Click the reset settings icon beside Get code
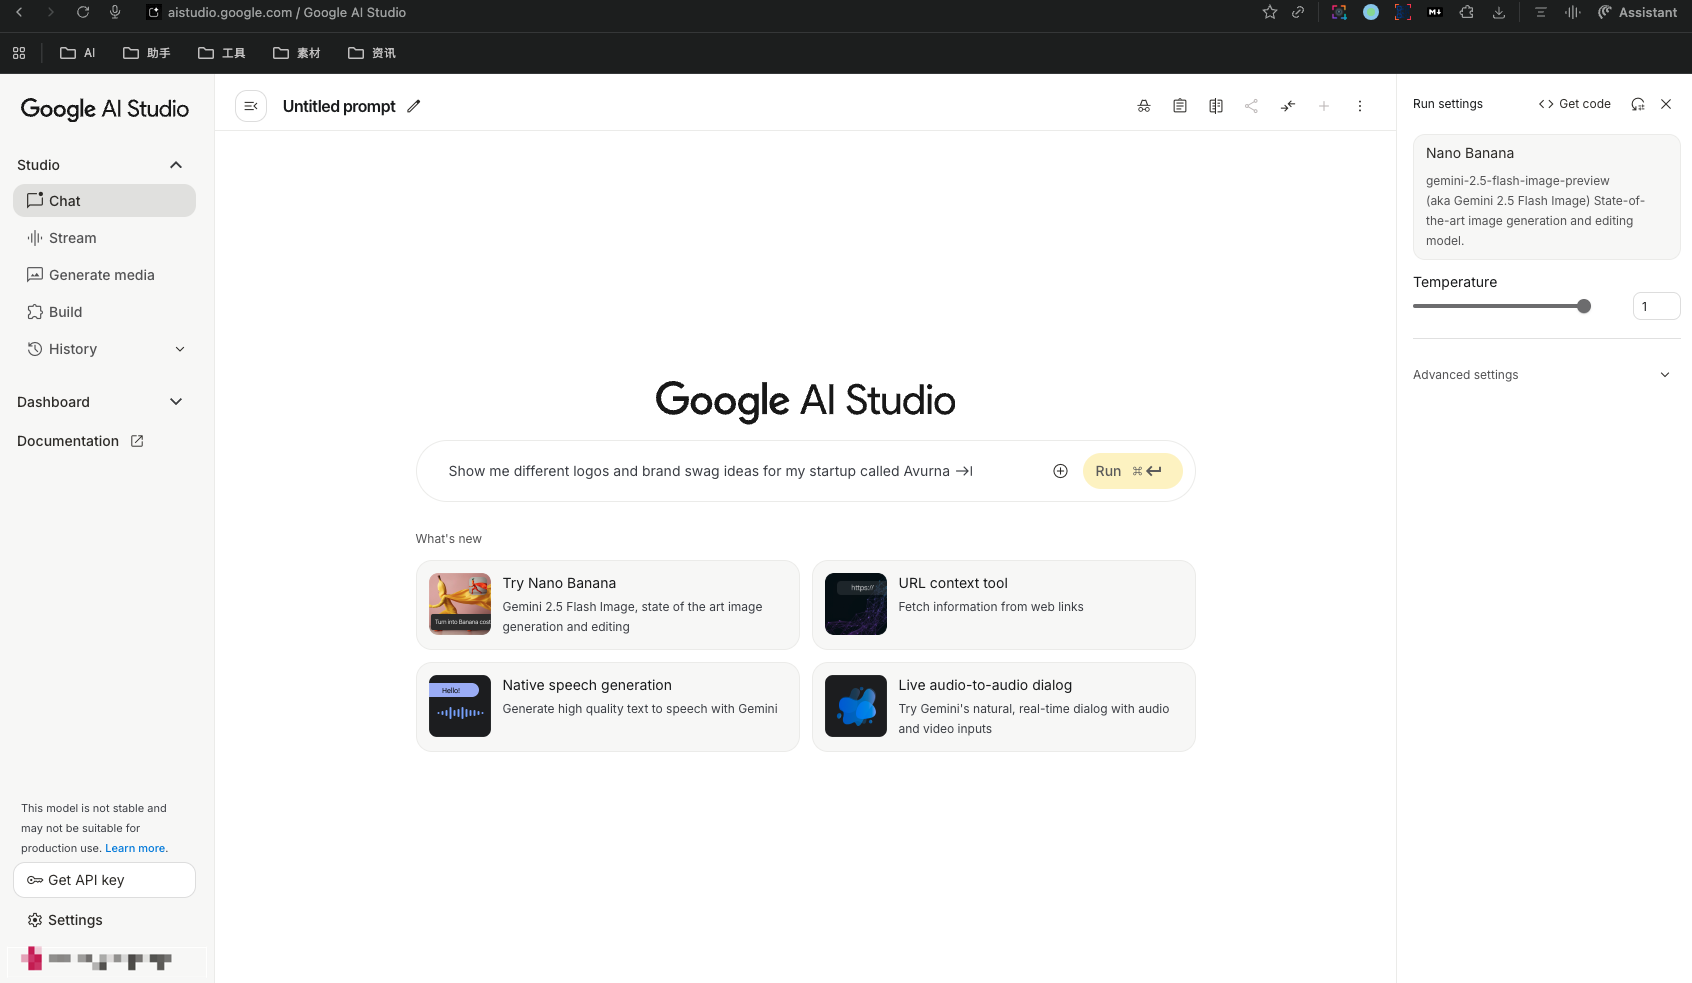 [x=1638, y=104]
